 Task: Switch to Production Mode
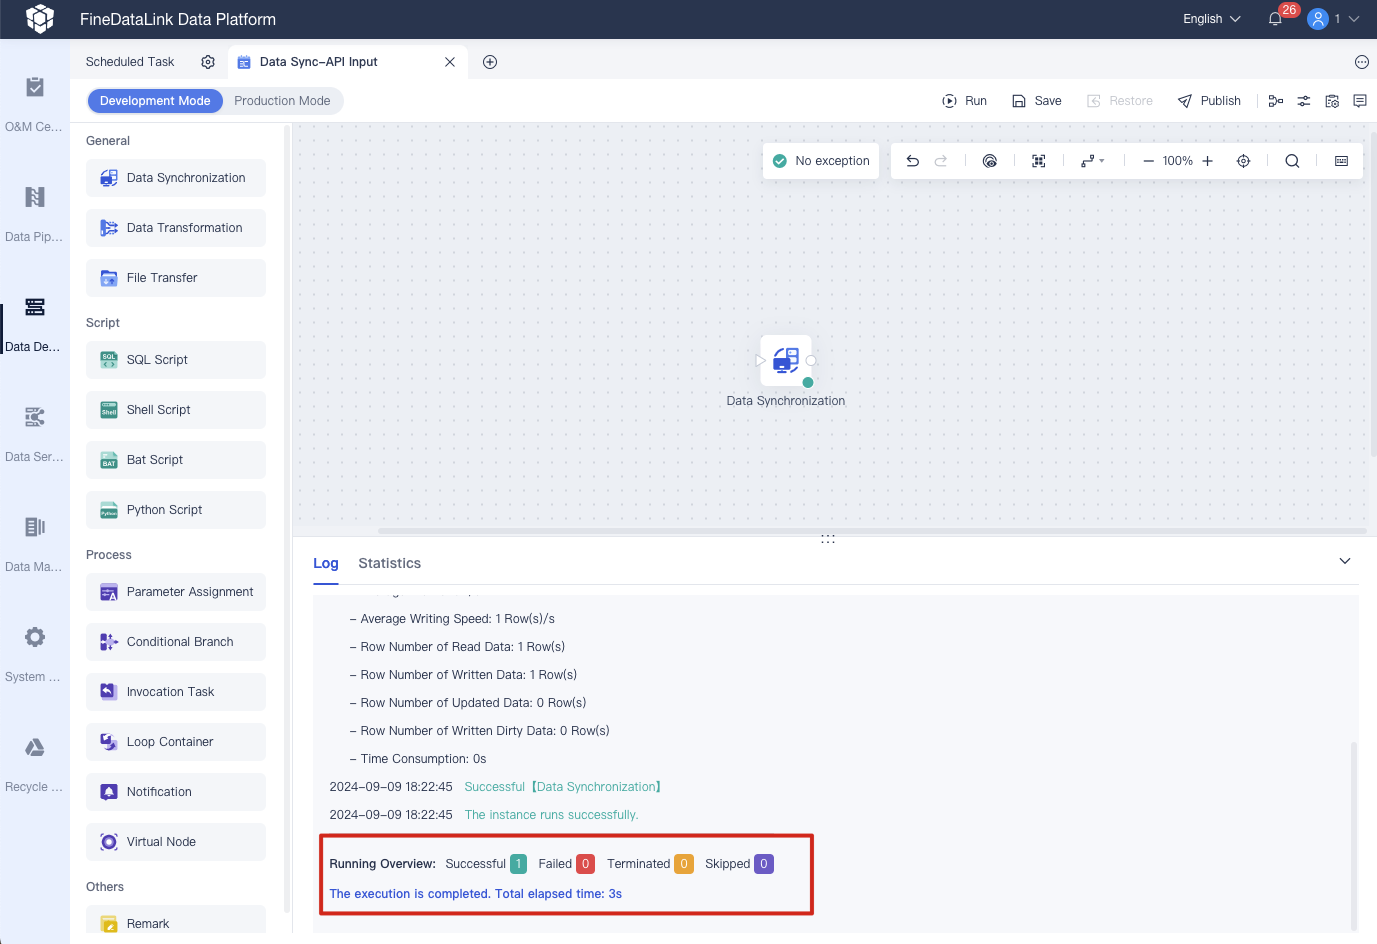(x=282, y=101)
